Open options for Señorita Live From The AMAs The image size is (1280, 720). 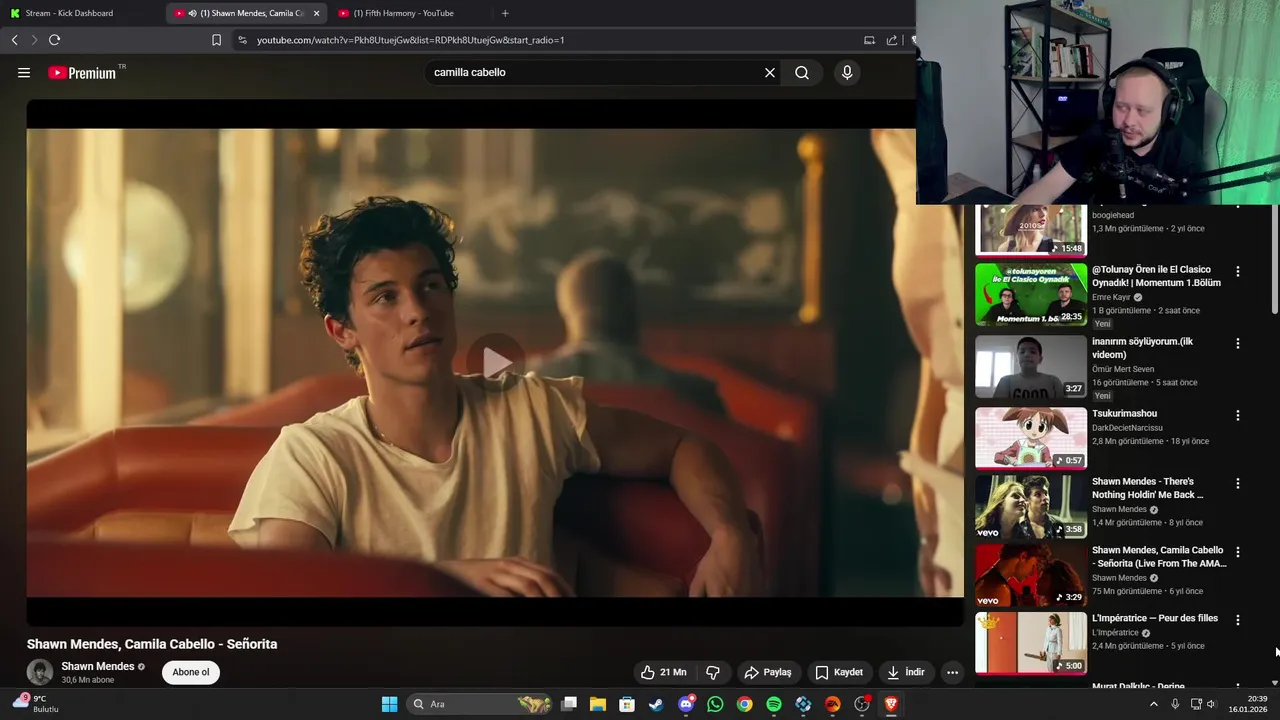1237,552
